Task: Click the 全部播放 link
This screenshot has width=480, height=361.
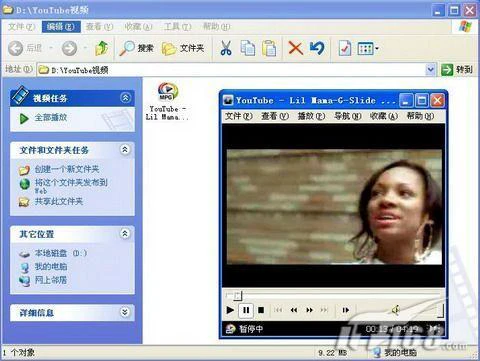Action: click(51, 118)
